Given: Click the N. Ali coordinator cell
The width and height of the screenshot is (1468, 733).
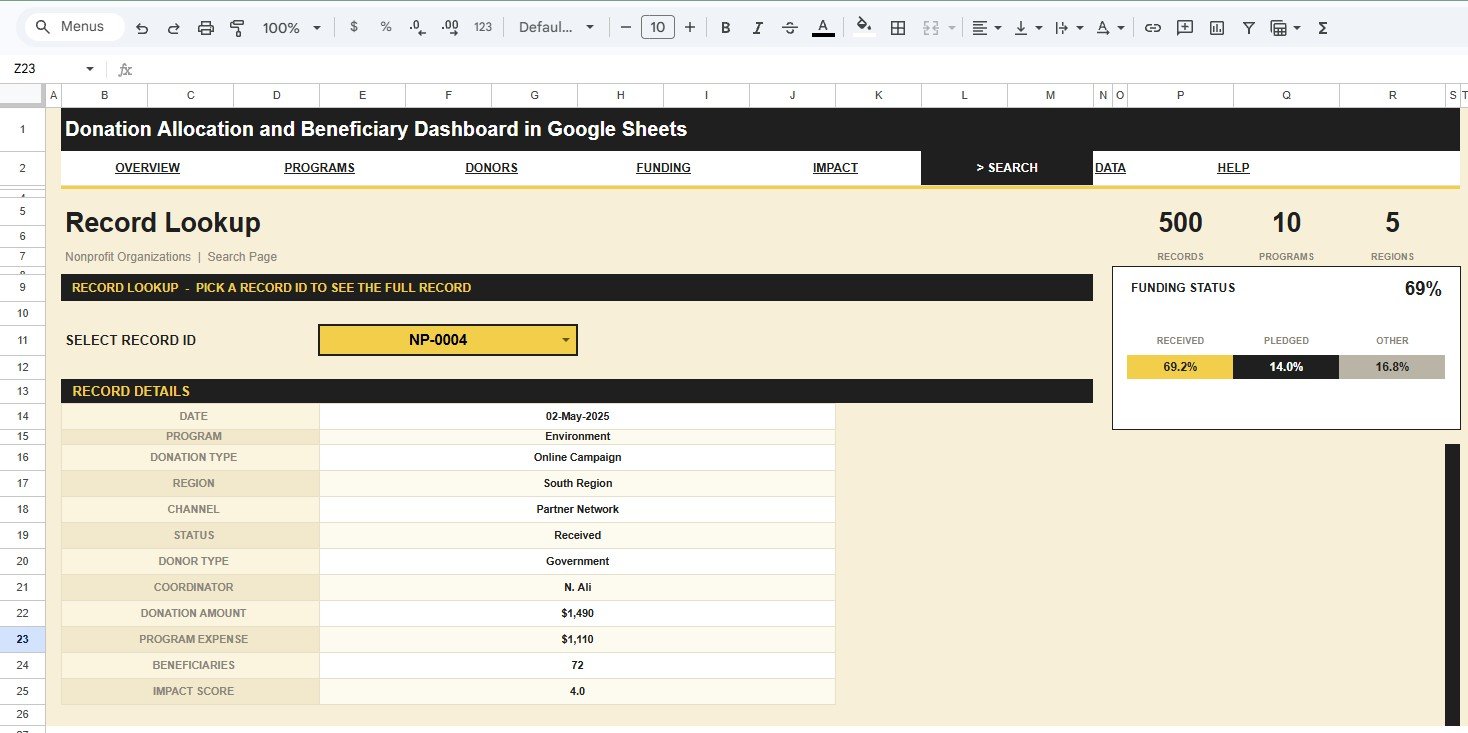Looking at the screenshot, I should 577,587.
